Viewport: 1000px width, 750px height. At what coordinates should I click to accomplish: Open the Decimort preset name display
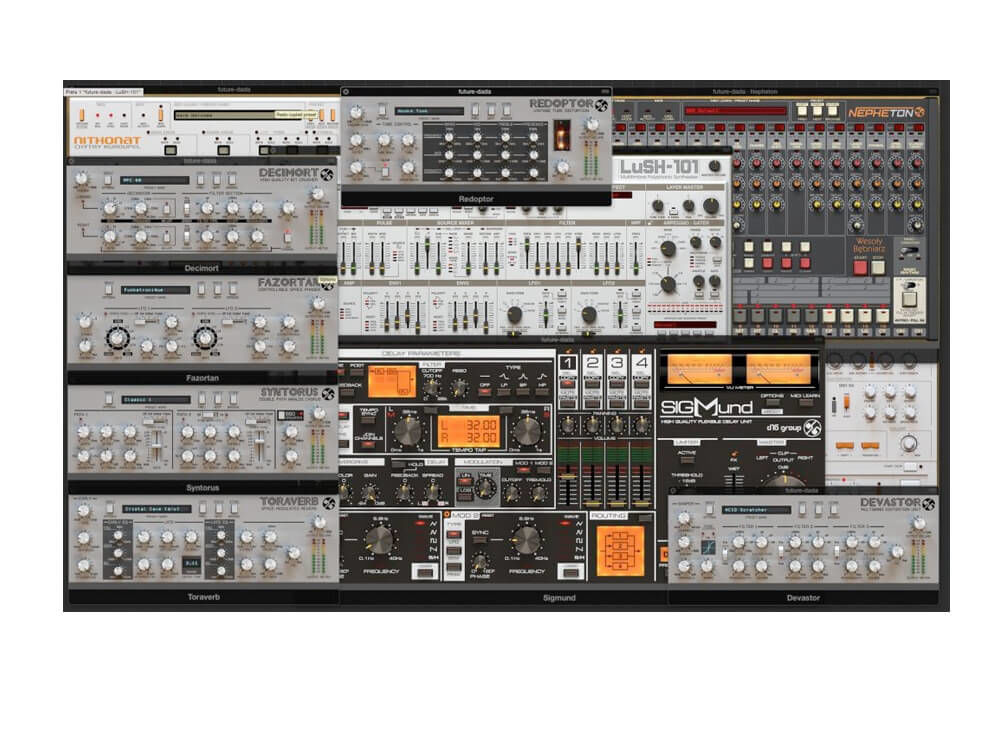click(x=156, y=180)
